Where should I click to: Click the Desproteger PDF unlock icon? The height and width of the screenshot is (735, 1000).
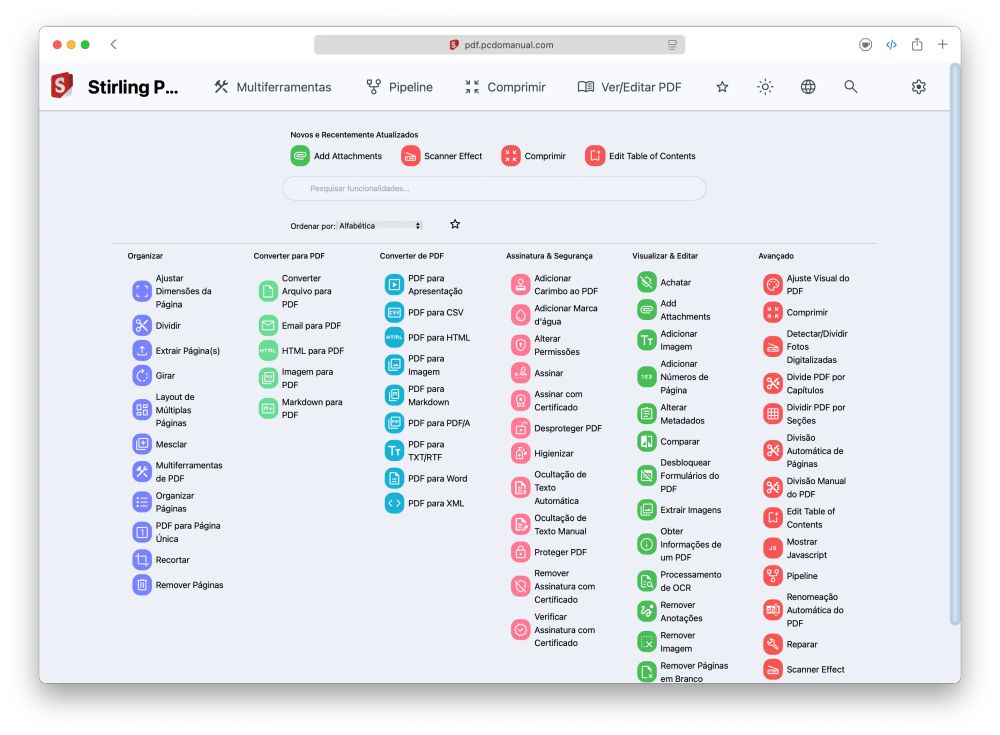point(520,428)
